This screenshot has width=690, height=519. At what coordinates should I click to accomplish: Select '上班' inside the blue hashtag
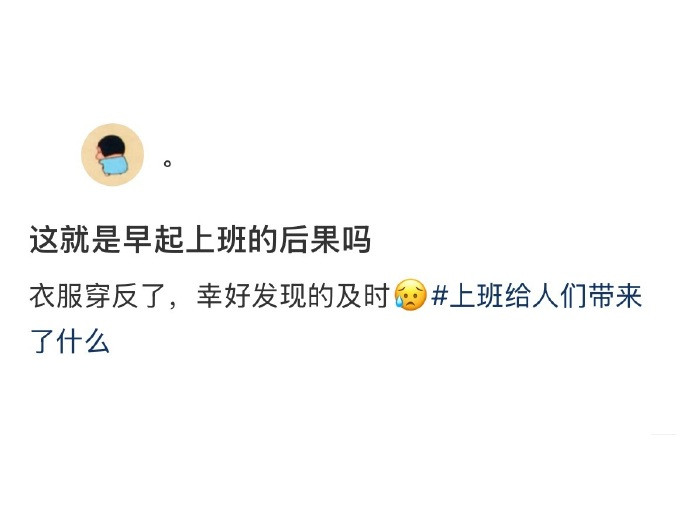coord(477,295)
